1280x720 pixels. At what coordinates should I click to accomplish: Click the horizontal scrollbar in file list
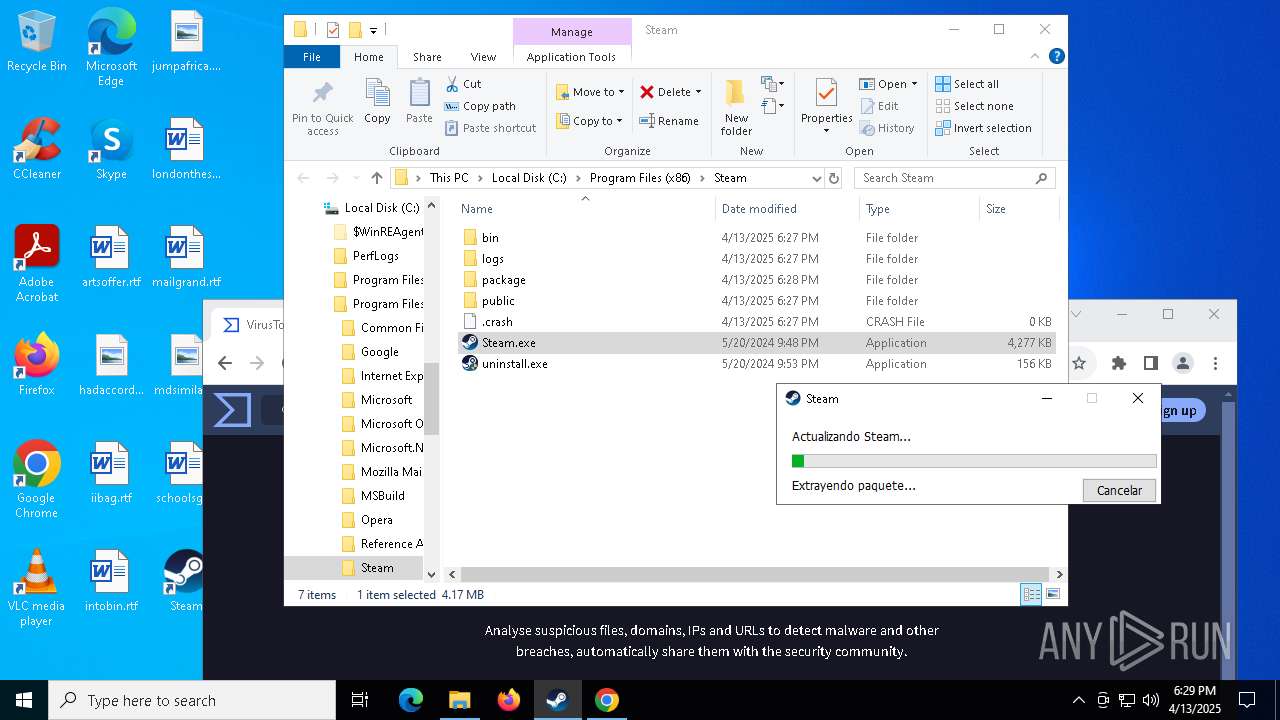click(755, 574)
